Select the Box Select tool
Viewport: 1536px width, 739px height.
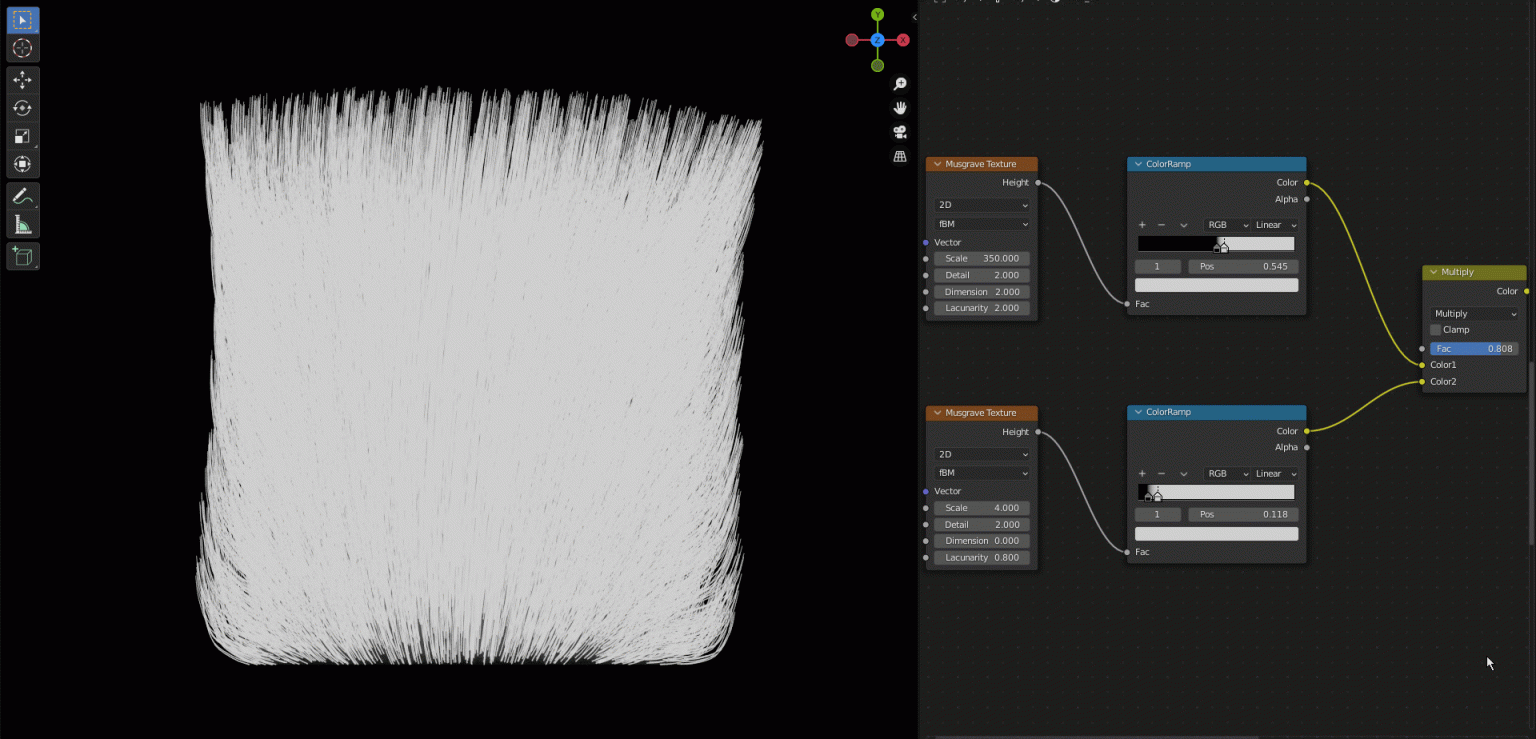tap(22, 19)
